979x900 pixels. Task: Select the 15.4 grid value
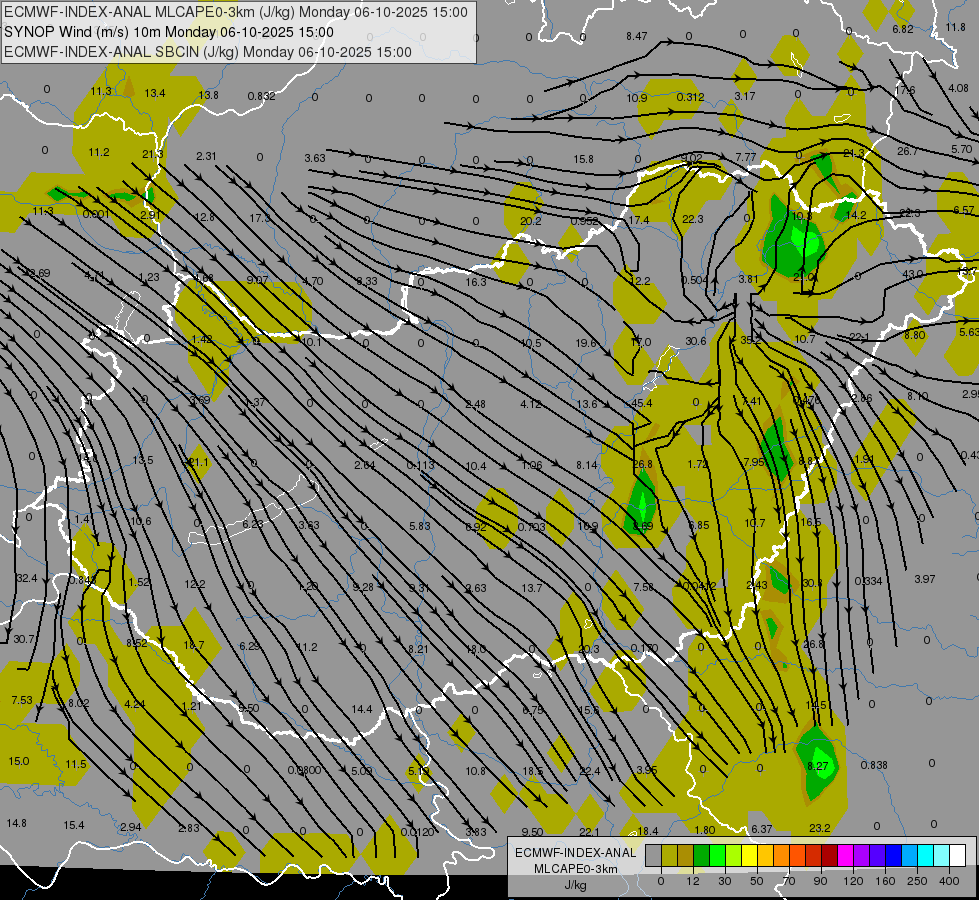coord(74,825)
